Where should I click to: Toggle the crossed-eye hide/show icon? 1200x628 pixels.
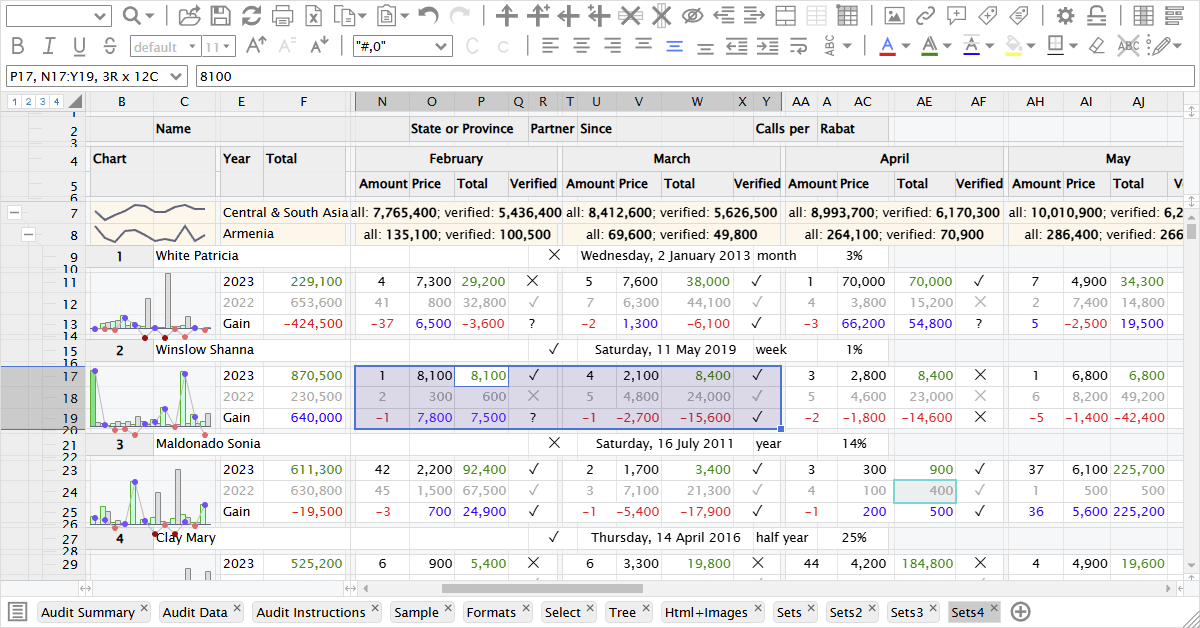point(692,15)
